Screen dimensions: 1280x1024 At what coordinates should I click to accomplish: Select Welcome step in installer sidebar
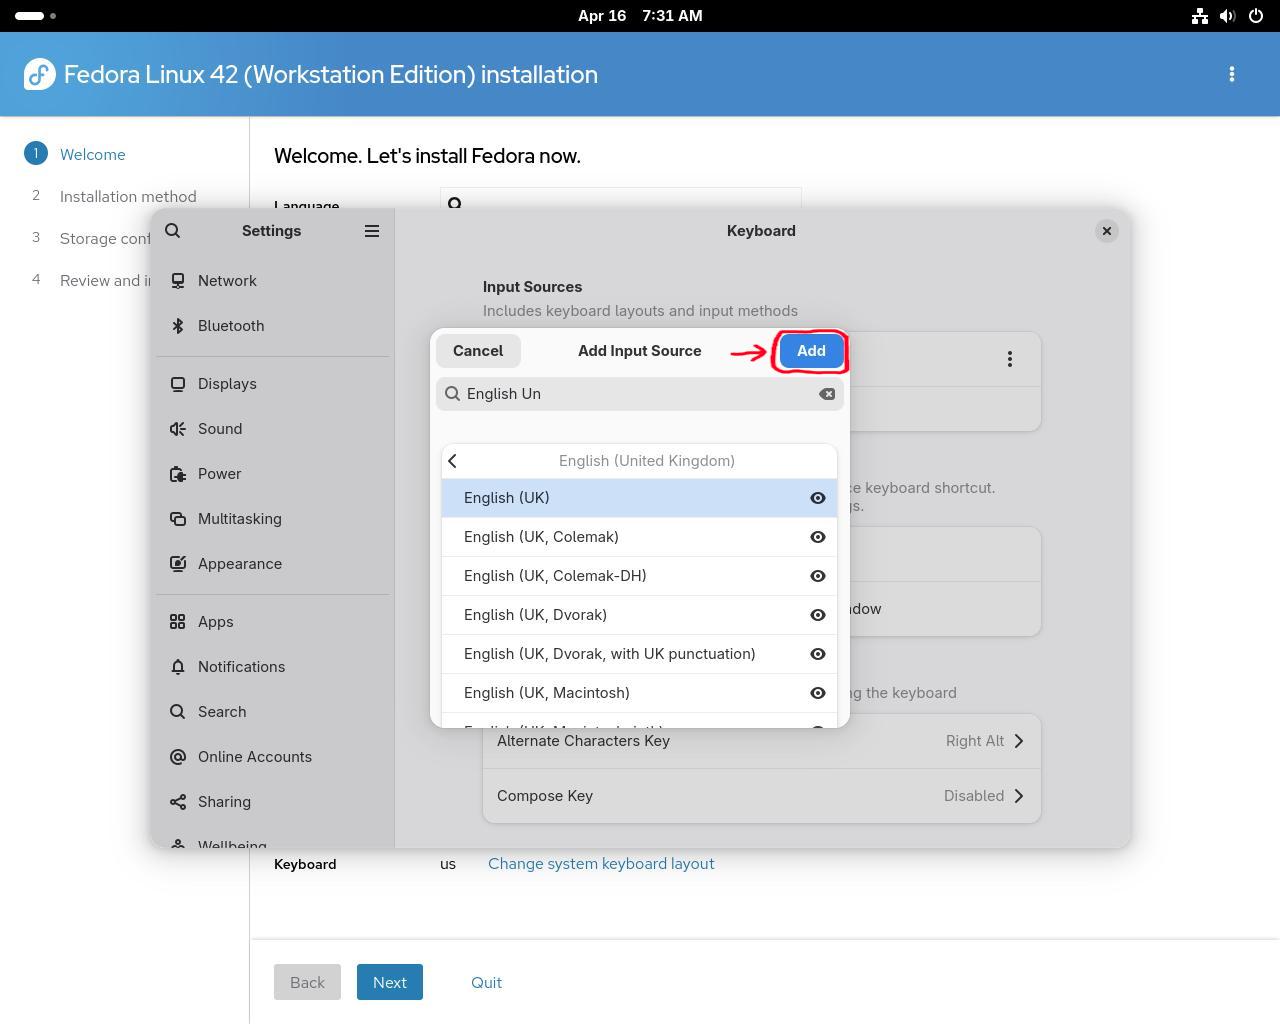(92, 155)
